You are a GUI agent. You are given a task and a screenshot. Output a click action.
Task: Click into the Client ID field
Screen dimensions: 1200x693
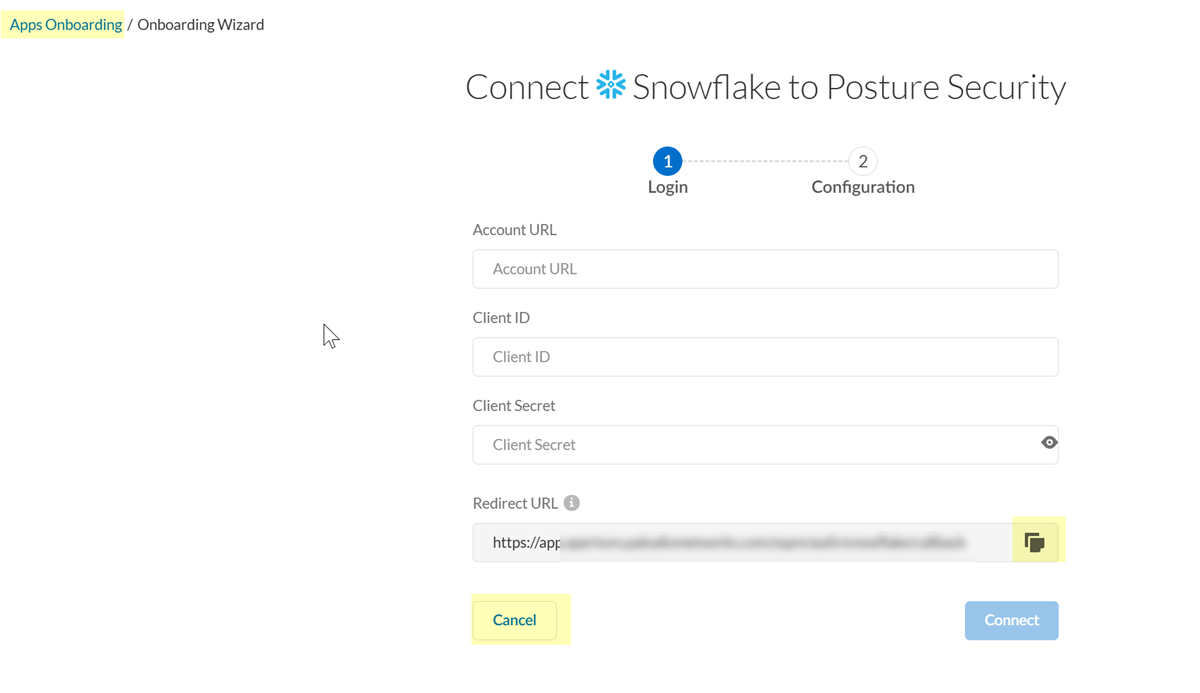[x=765, y=357]
